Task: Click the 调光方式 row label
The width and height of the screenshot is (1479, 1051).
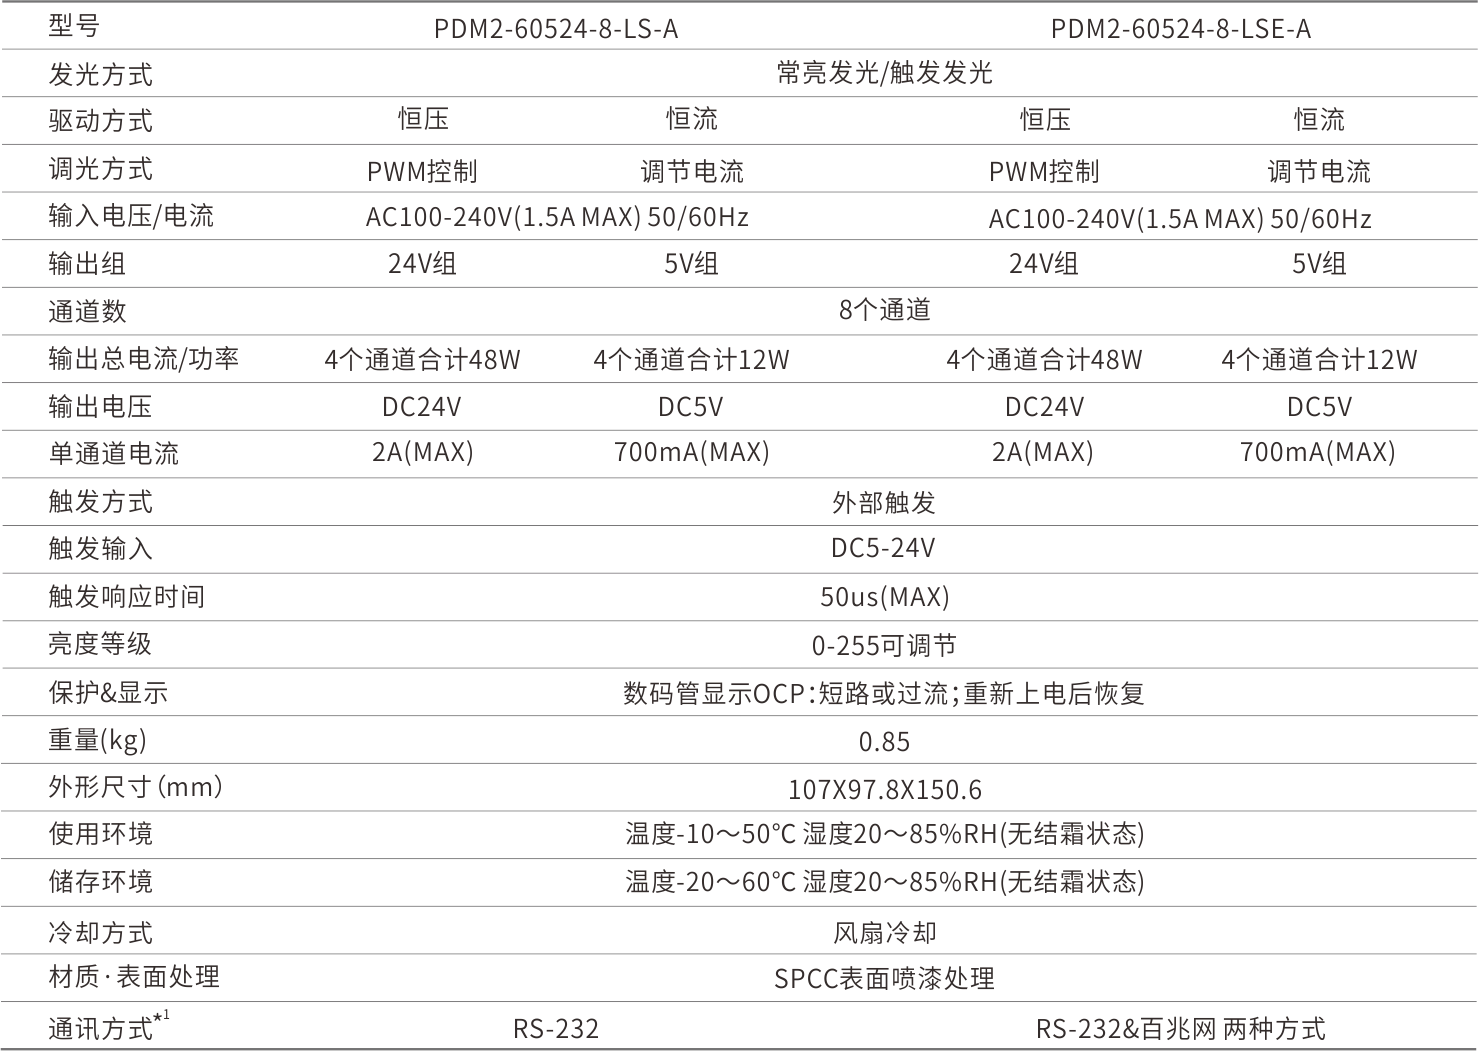Action: click(100, 169)
